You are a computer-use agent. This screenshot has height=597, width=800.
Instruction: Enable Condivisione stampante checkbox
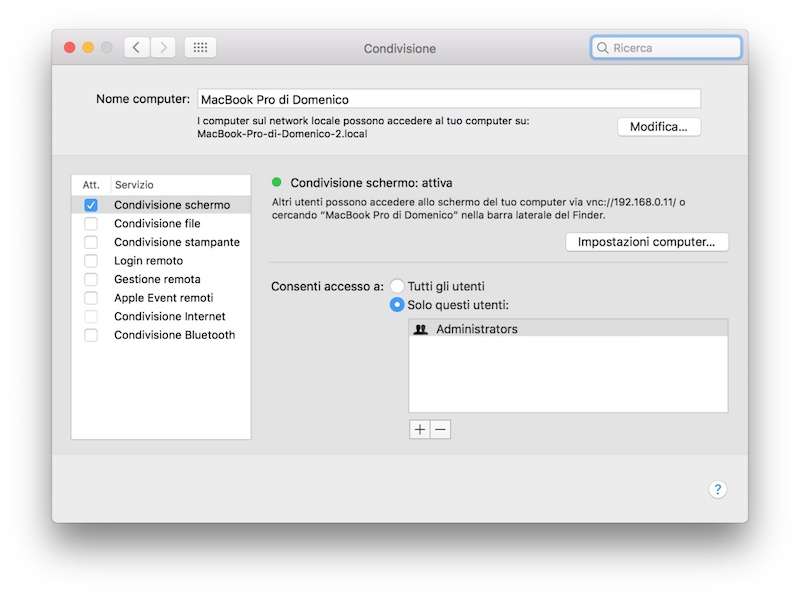point(91,242)
